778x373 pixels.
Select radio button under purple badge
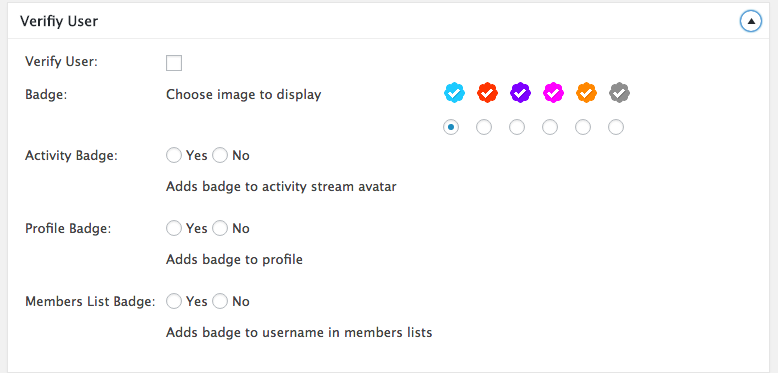tap(517, 127)
